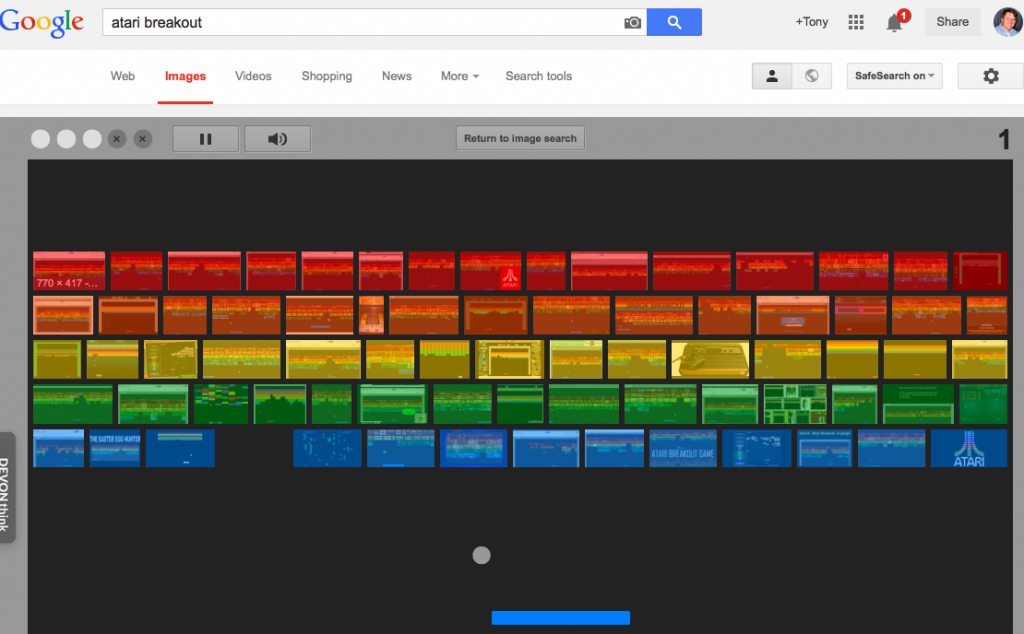Viewport: 1024px width, 634px height.
Task: Open the Google apps grid
Action: point(855,21)
